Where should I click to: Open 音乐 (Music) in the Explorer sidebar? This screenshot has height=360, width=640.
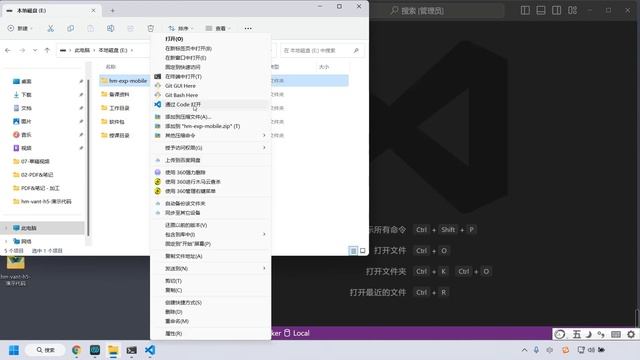[26, 135]
